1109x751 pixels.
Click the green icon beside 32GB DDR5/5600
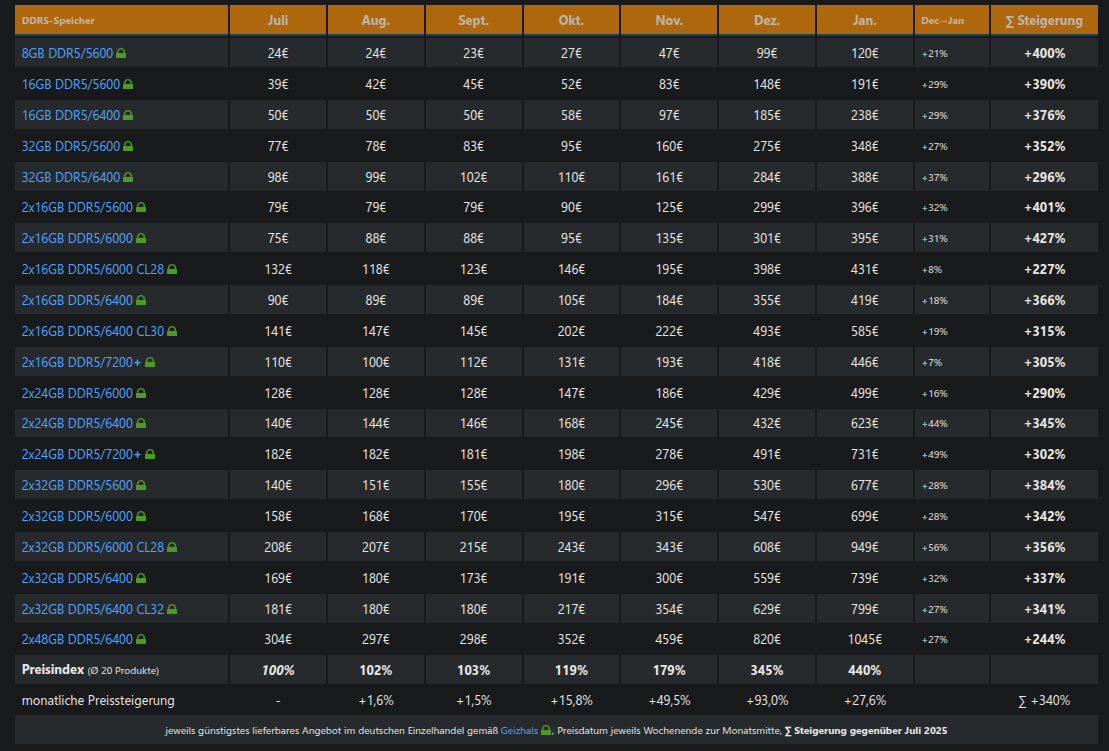pyautogui.click(x=127, y=146)
